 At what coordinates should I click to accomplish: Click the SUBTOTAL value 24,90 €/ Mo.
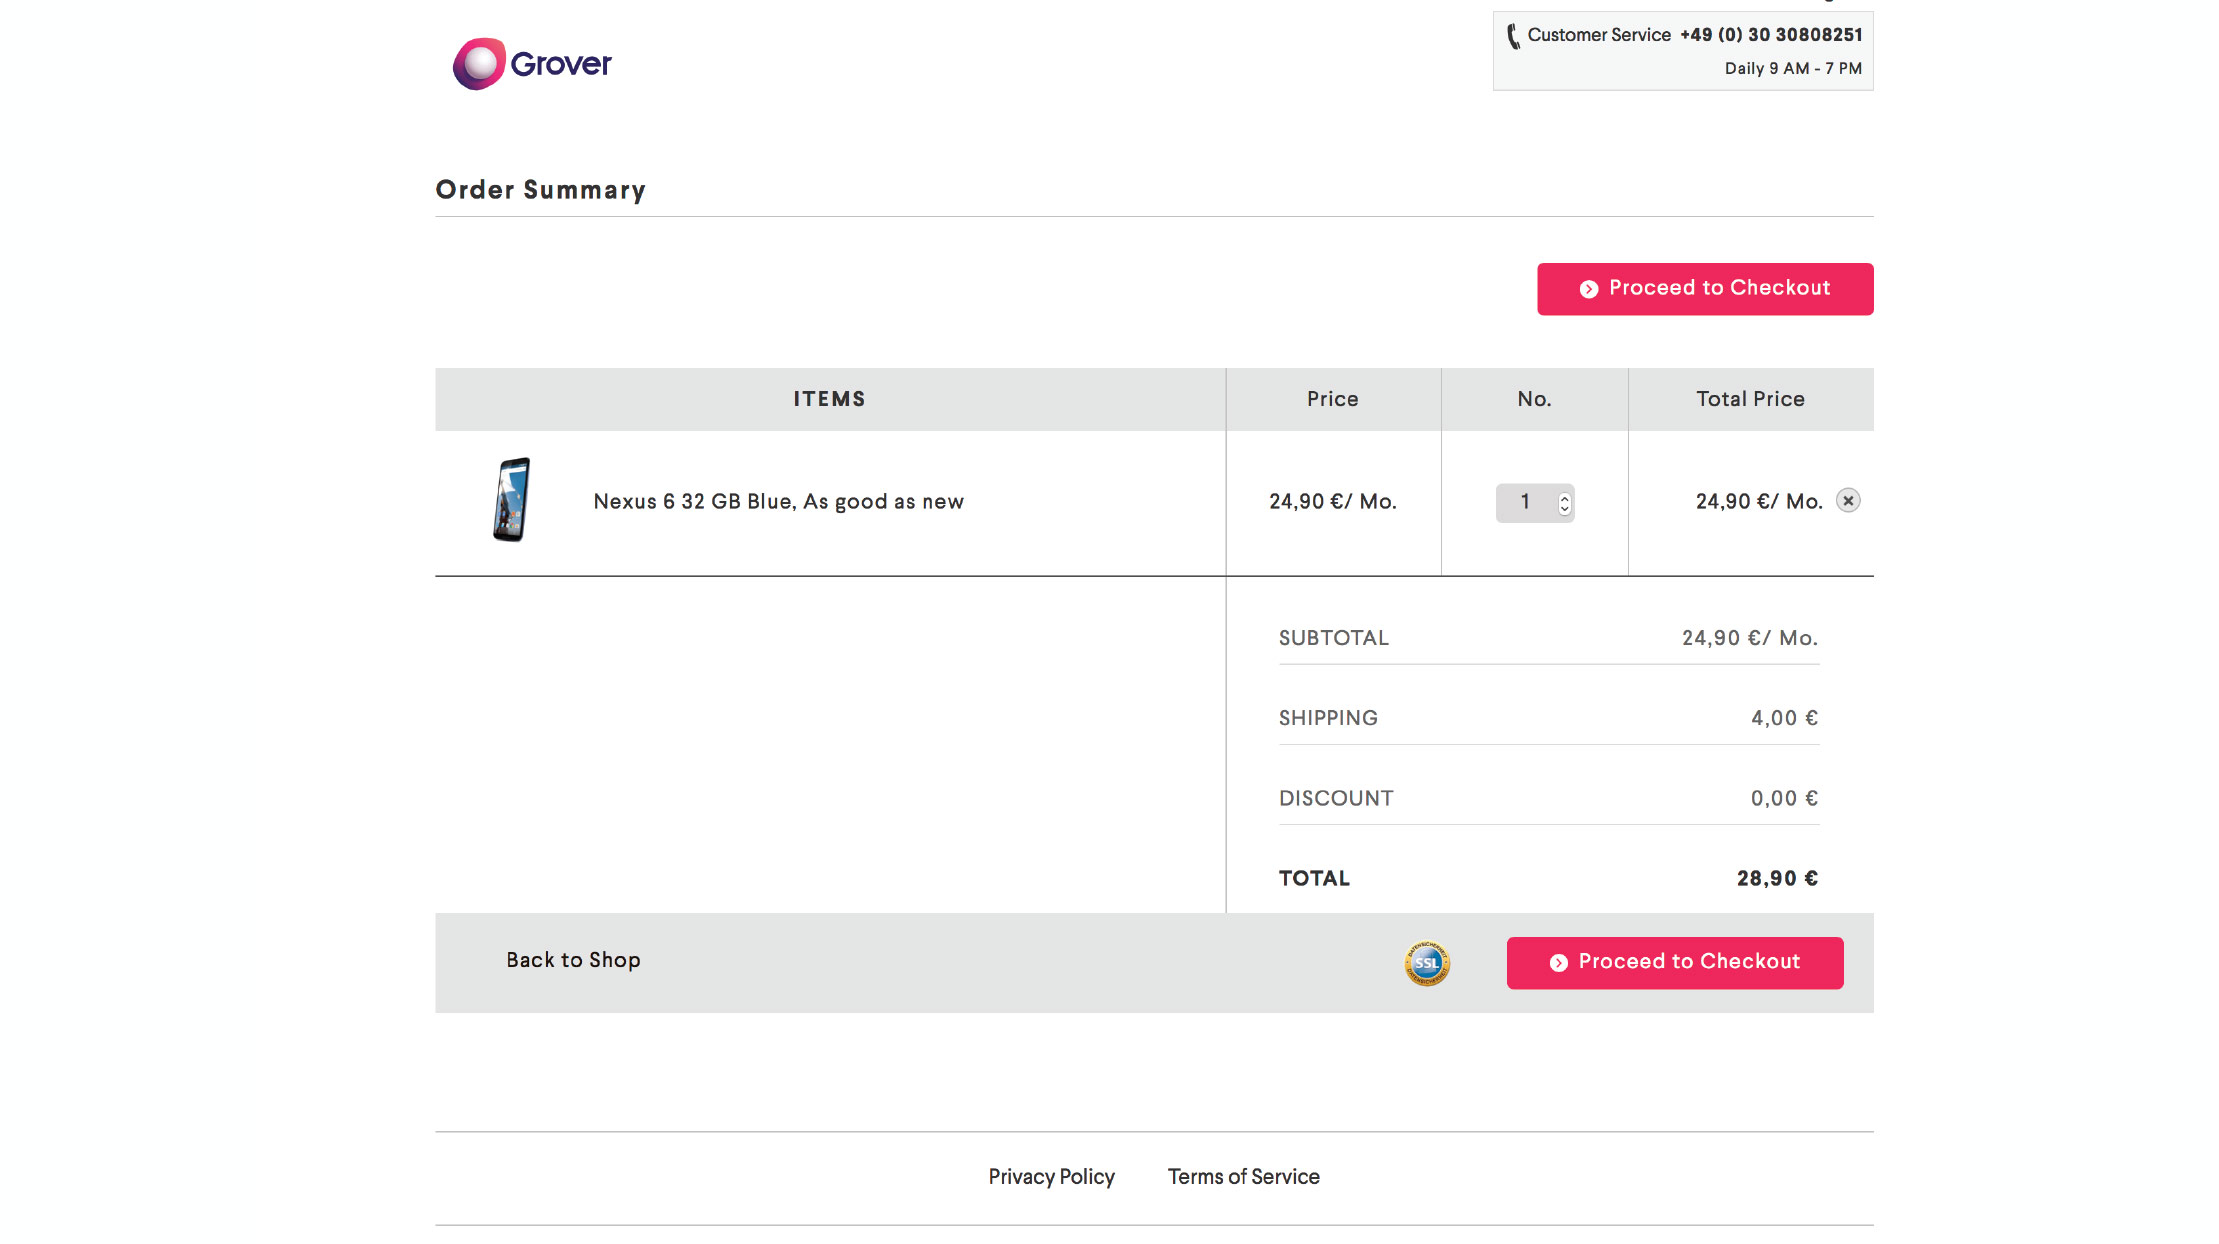(1750, 638)
